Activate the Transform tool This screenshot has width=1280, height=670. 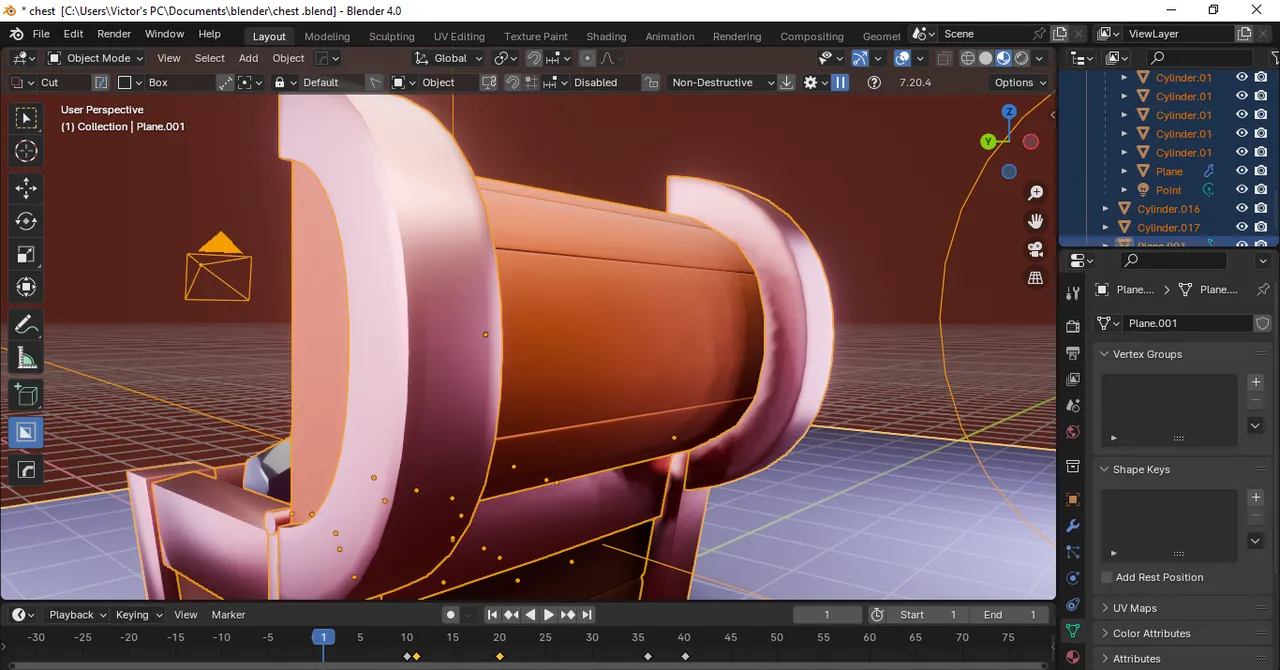26,288
